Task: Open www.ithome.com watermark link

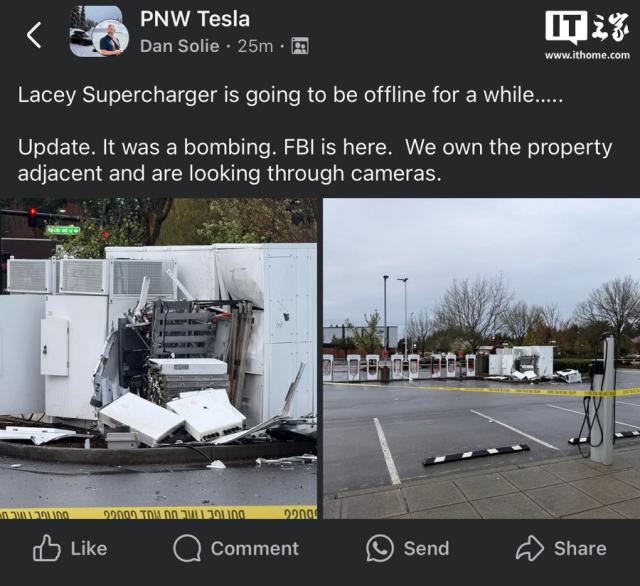Action: (587, 55)
